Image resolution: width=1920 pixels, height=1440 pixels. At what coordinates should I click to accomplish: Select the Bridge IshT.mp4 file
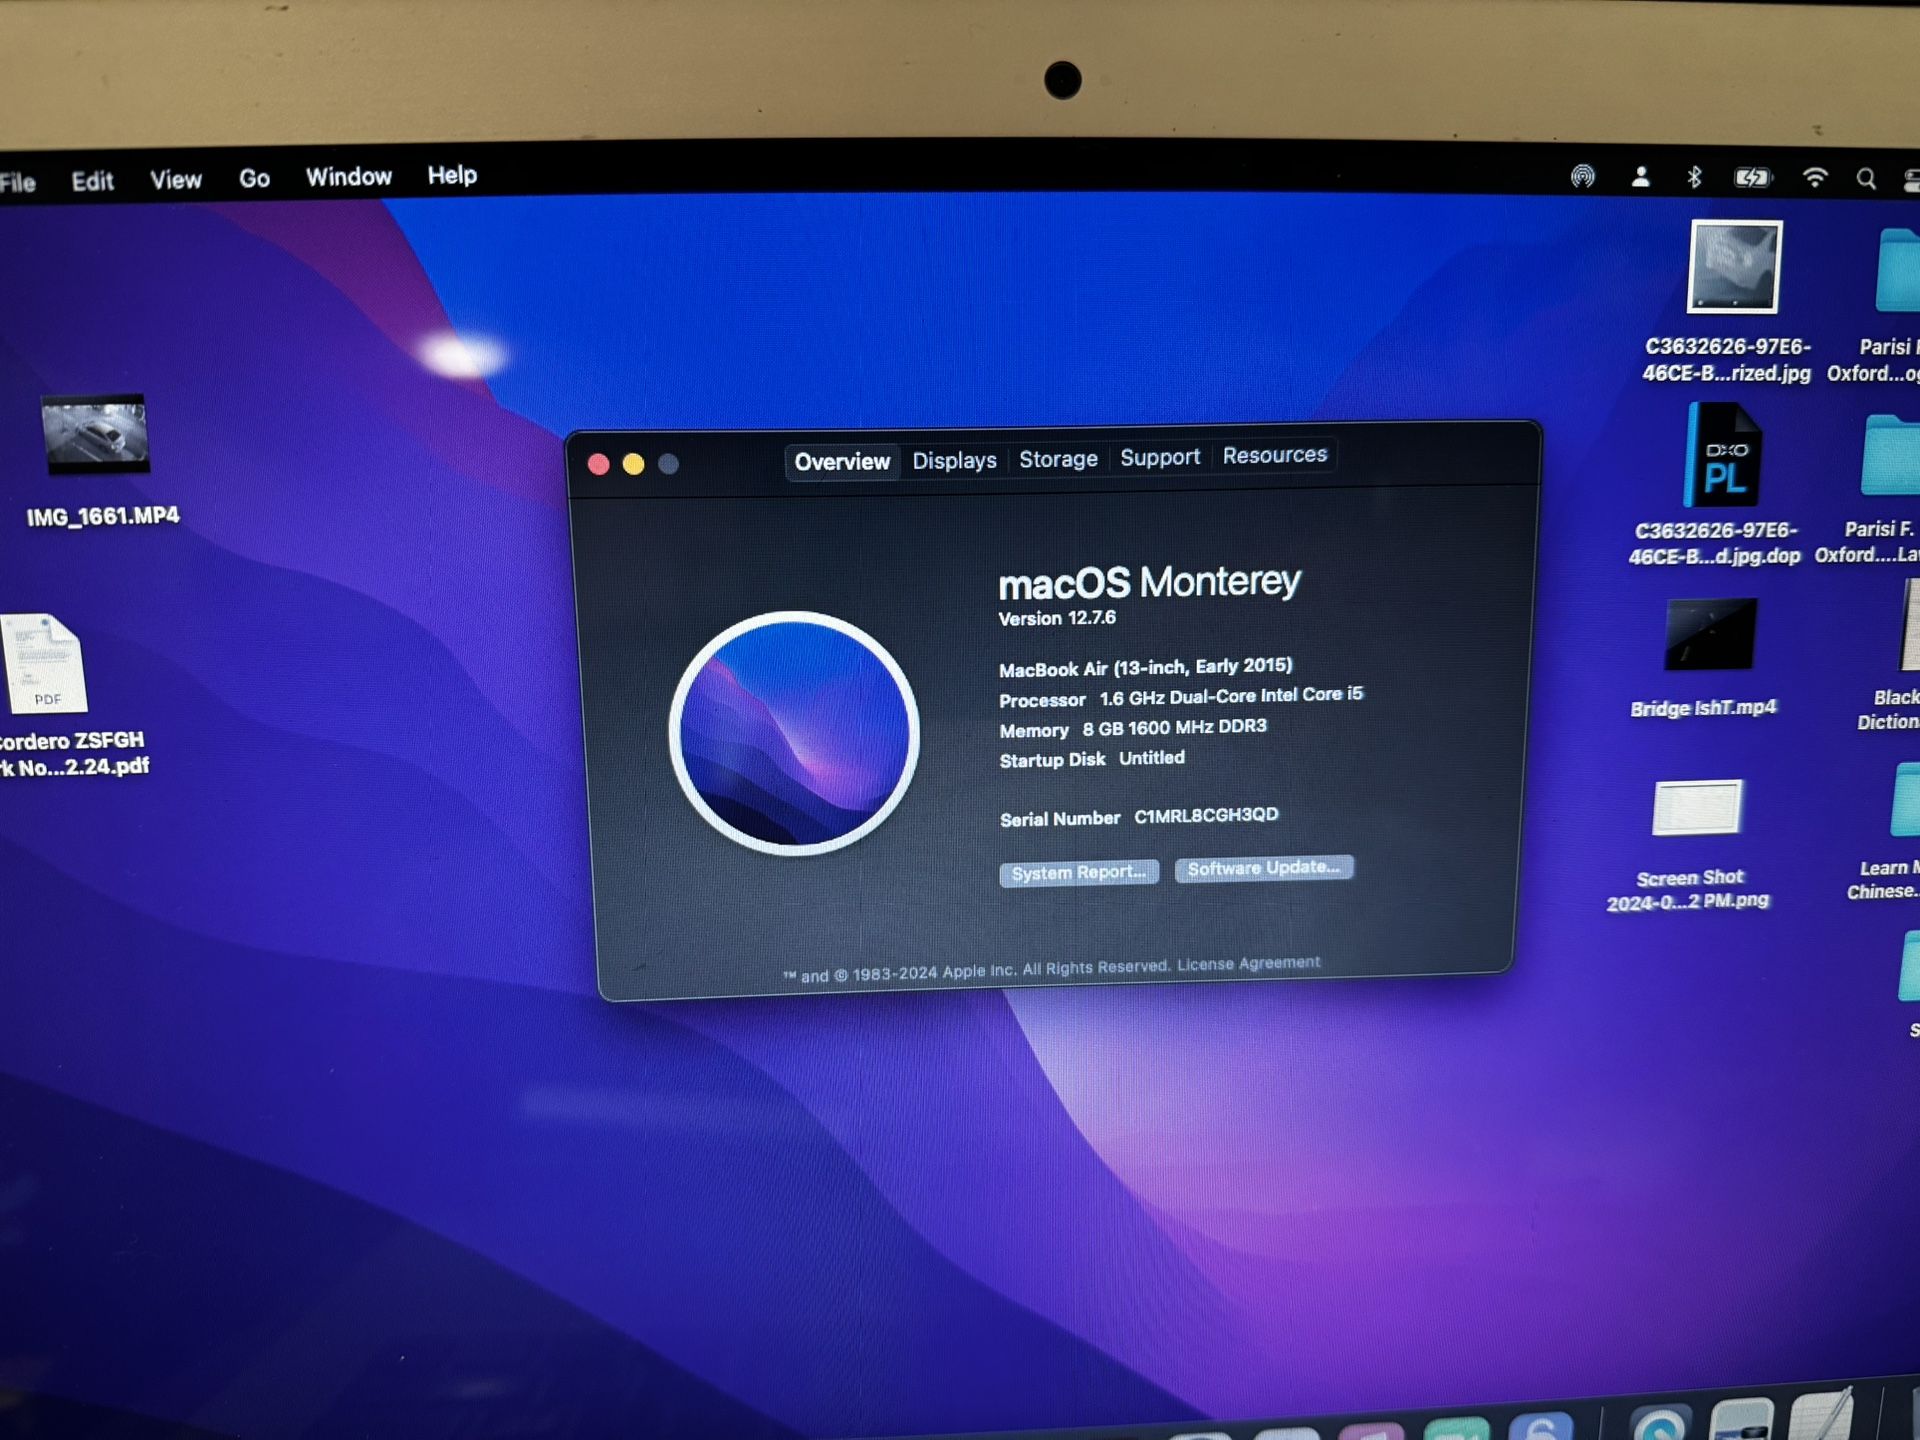click(1710, 635)
